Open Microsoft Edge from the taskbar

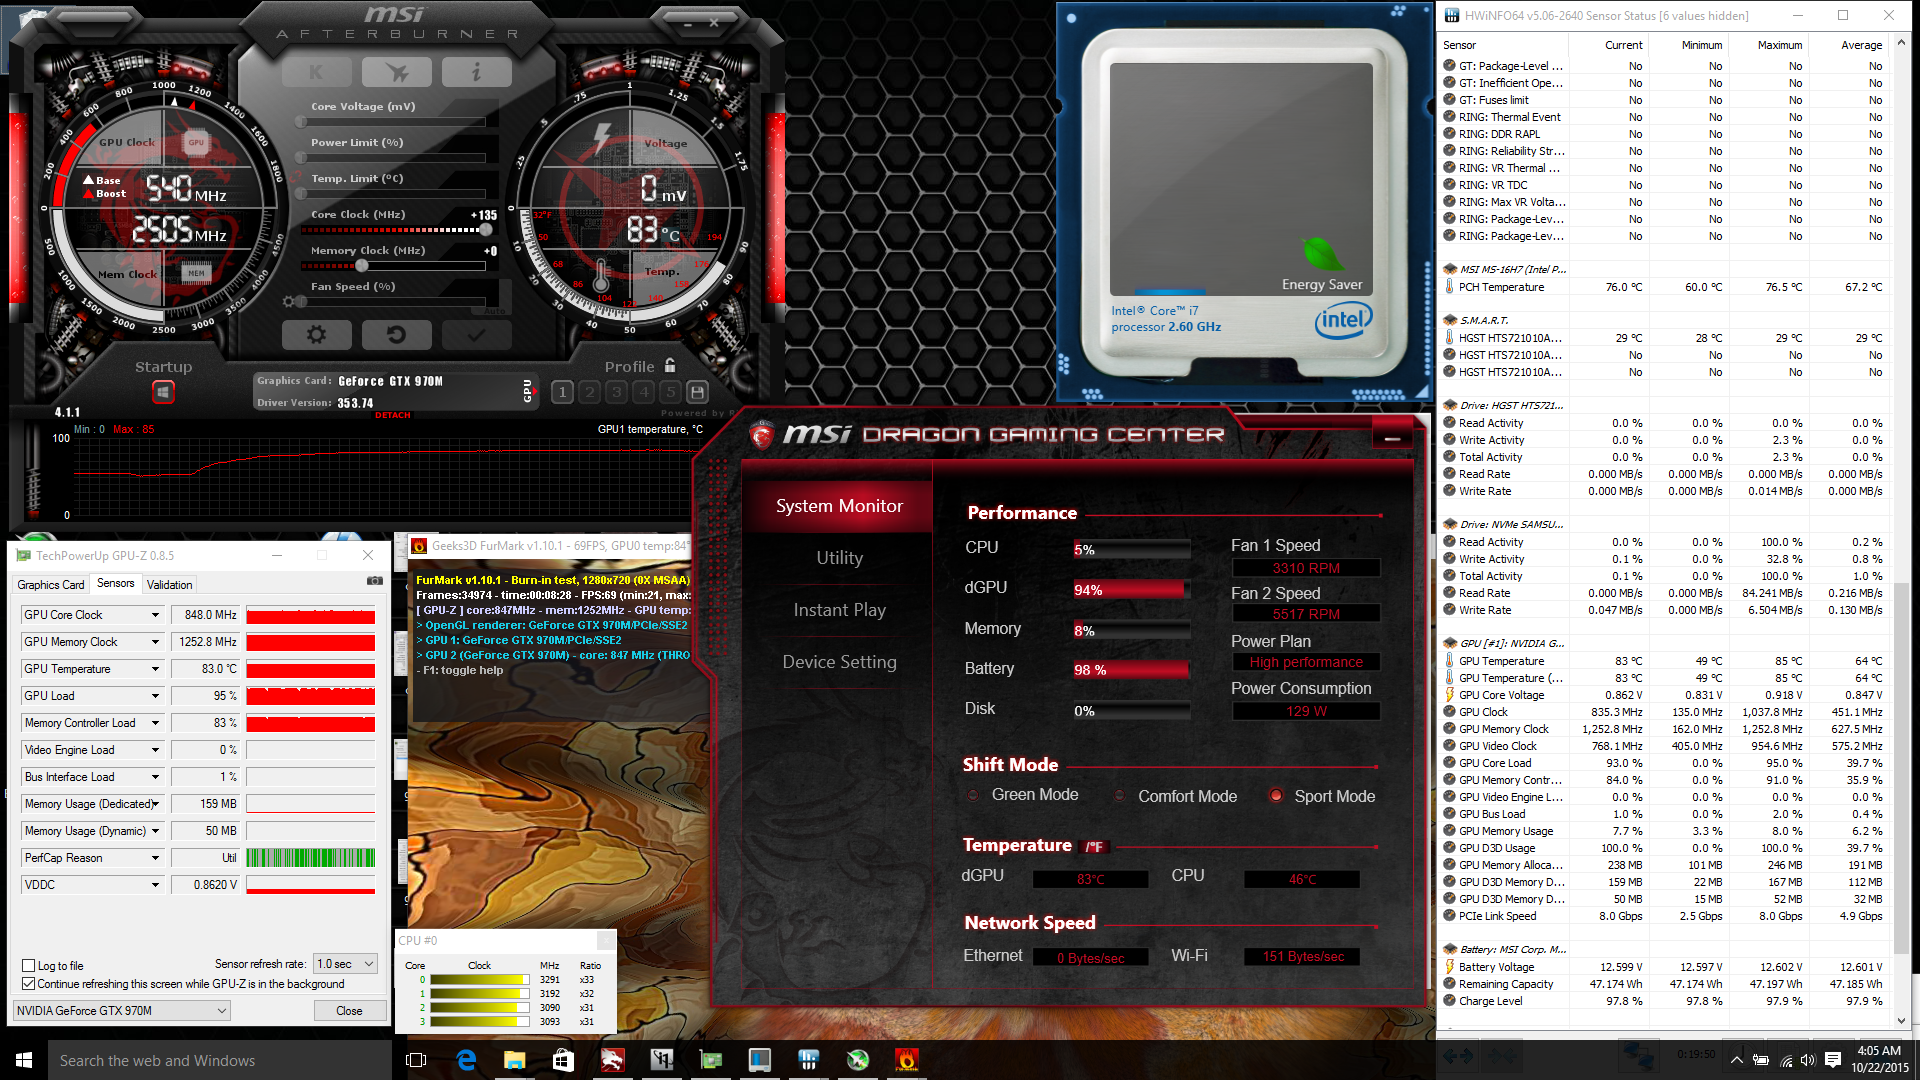pos(466,1060)
